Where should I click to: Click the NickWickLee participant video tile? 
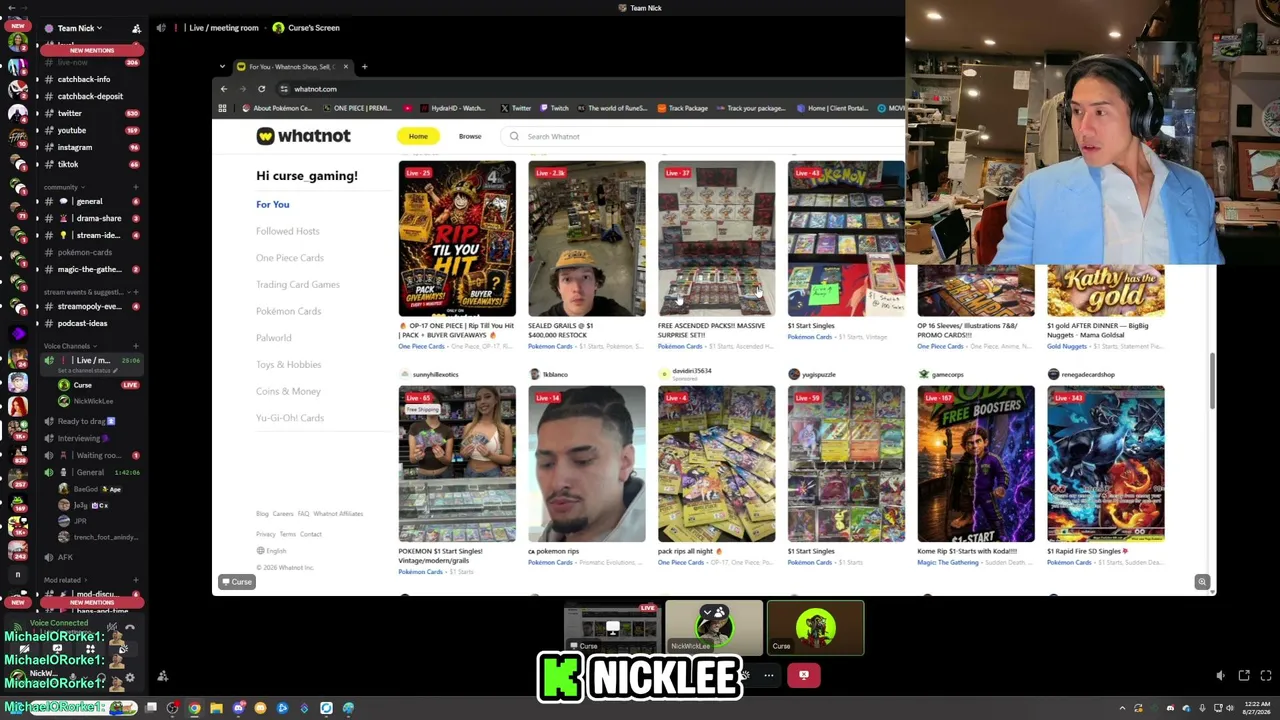714,628
